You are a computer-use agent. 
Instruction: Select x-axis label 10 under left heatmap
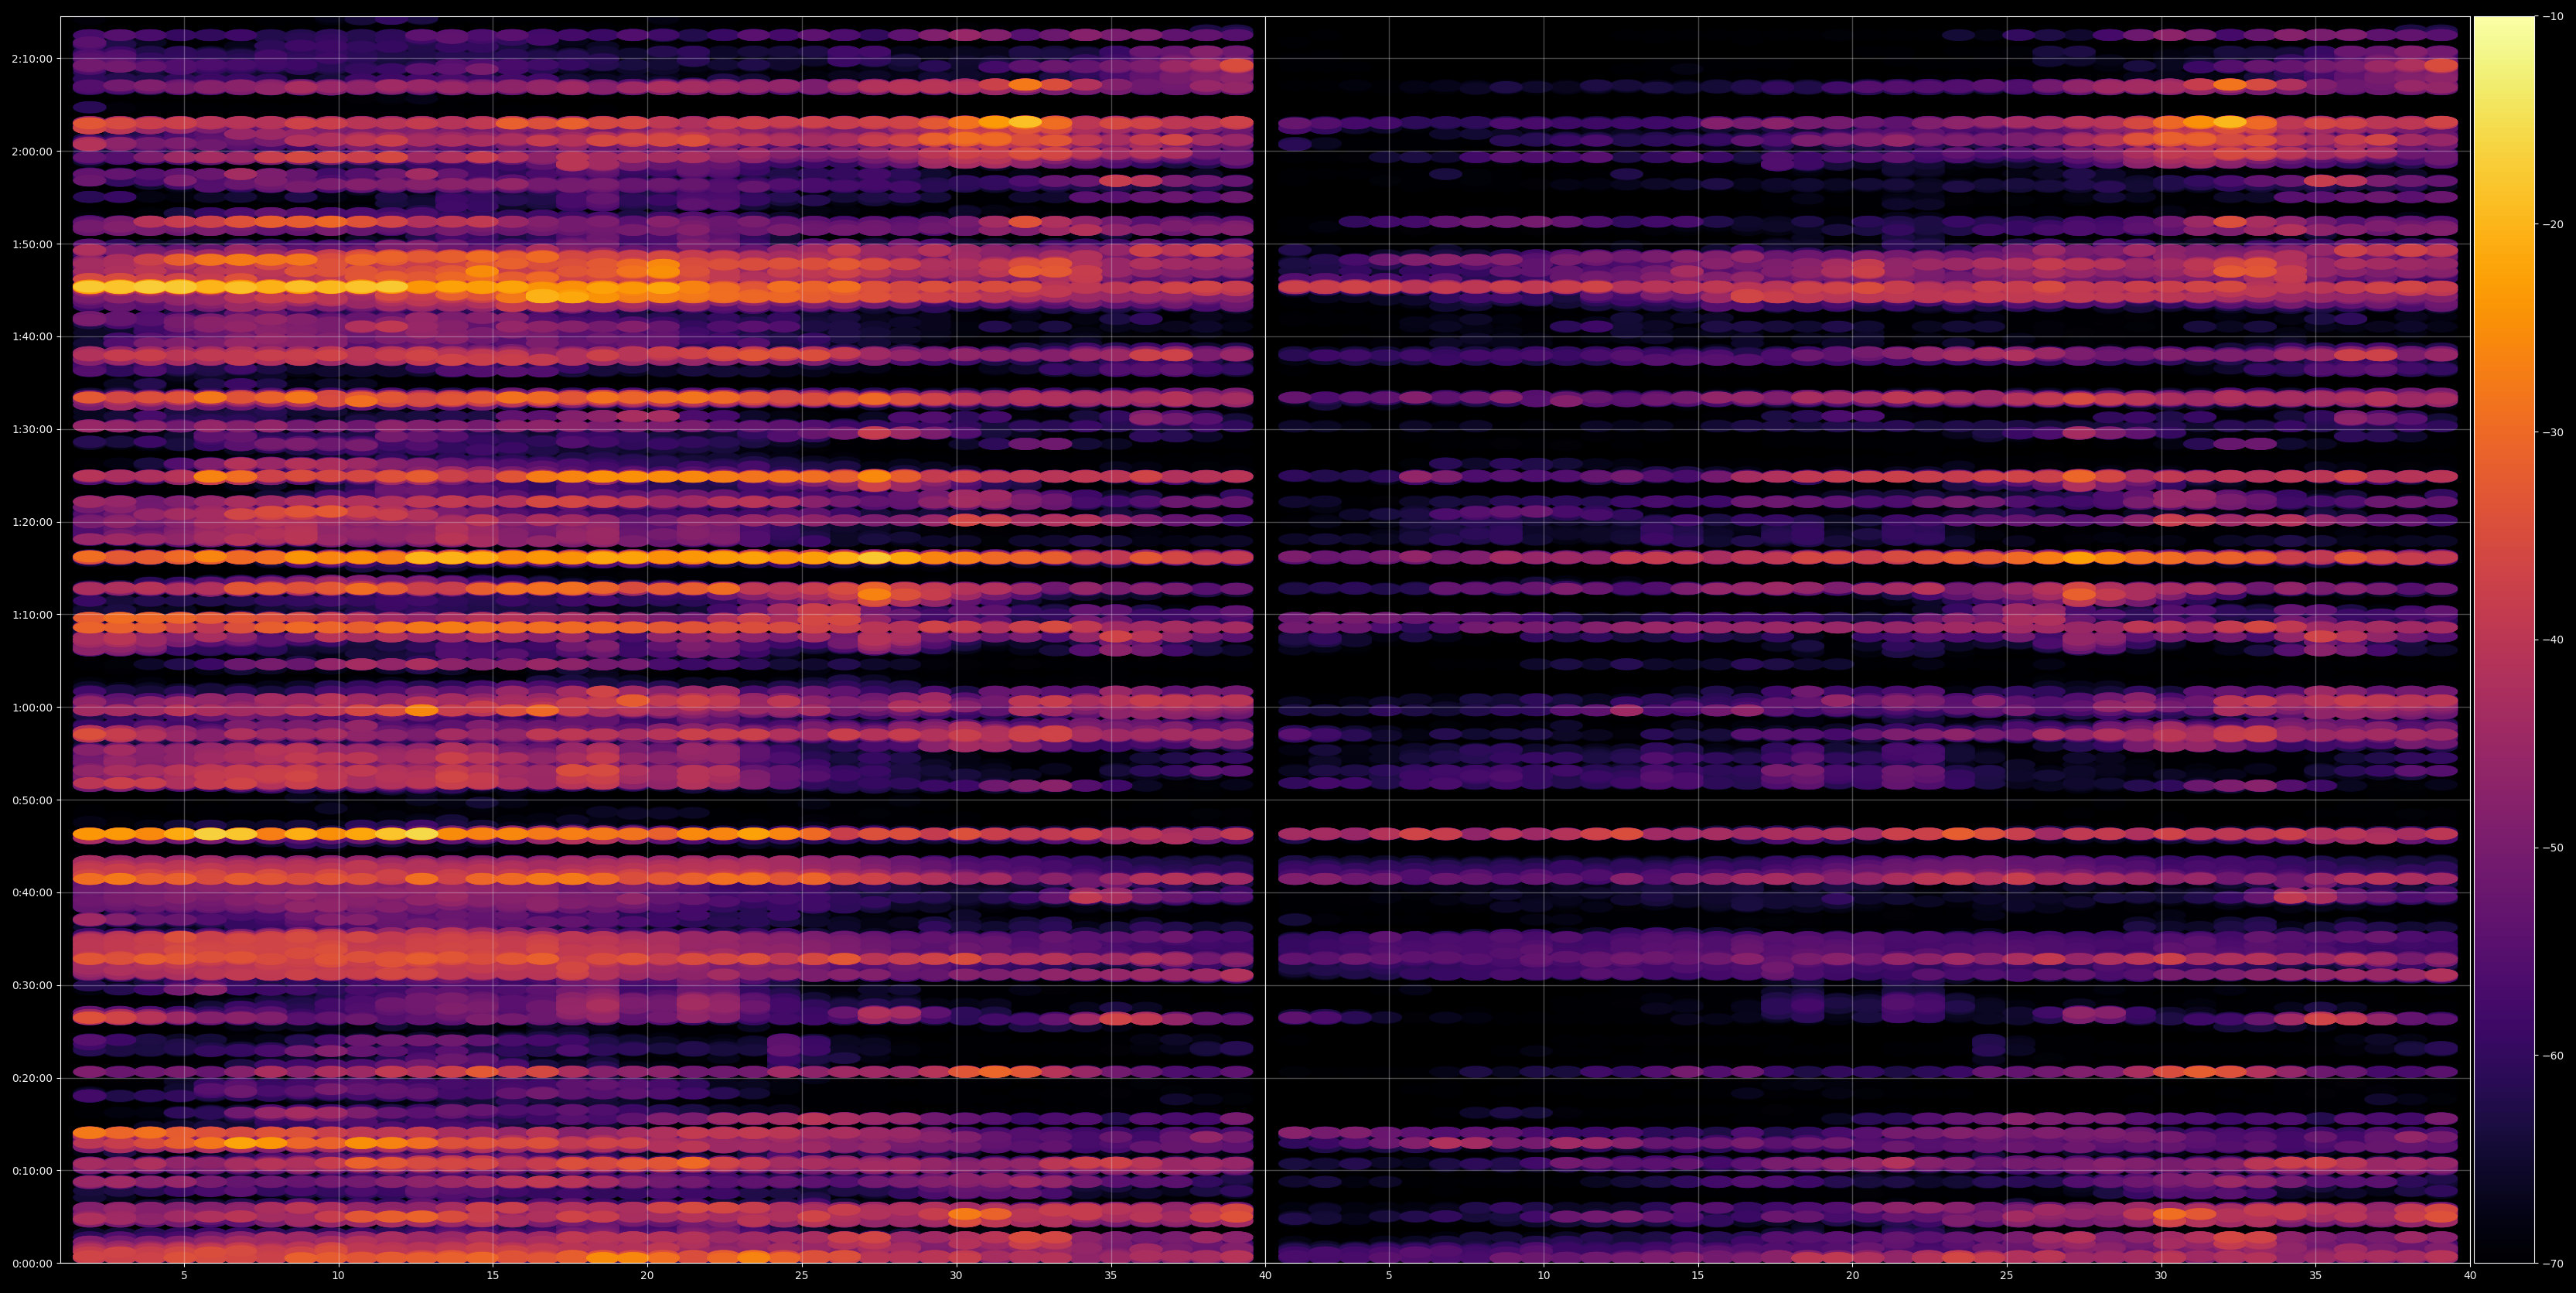338,1276
